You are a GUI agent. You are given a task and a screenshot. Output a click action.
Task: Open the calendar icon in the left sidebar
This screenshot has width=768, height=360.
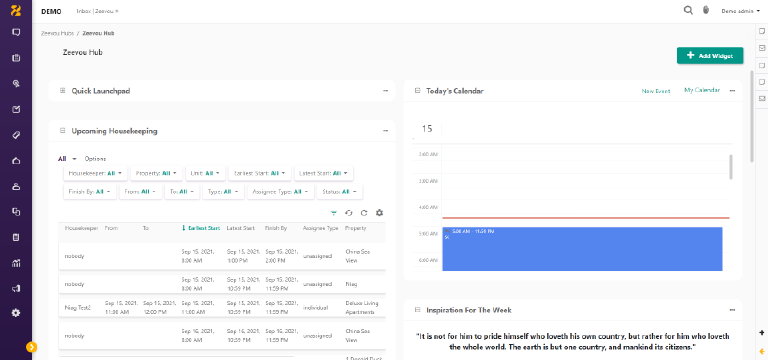click(x=16, y=58)
